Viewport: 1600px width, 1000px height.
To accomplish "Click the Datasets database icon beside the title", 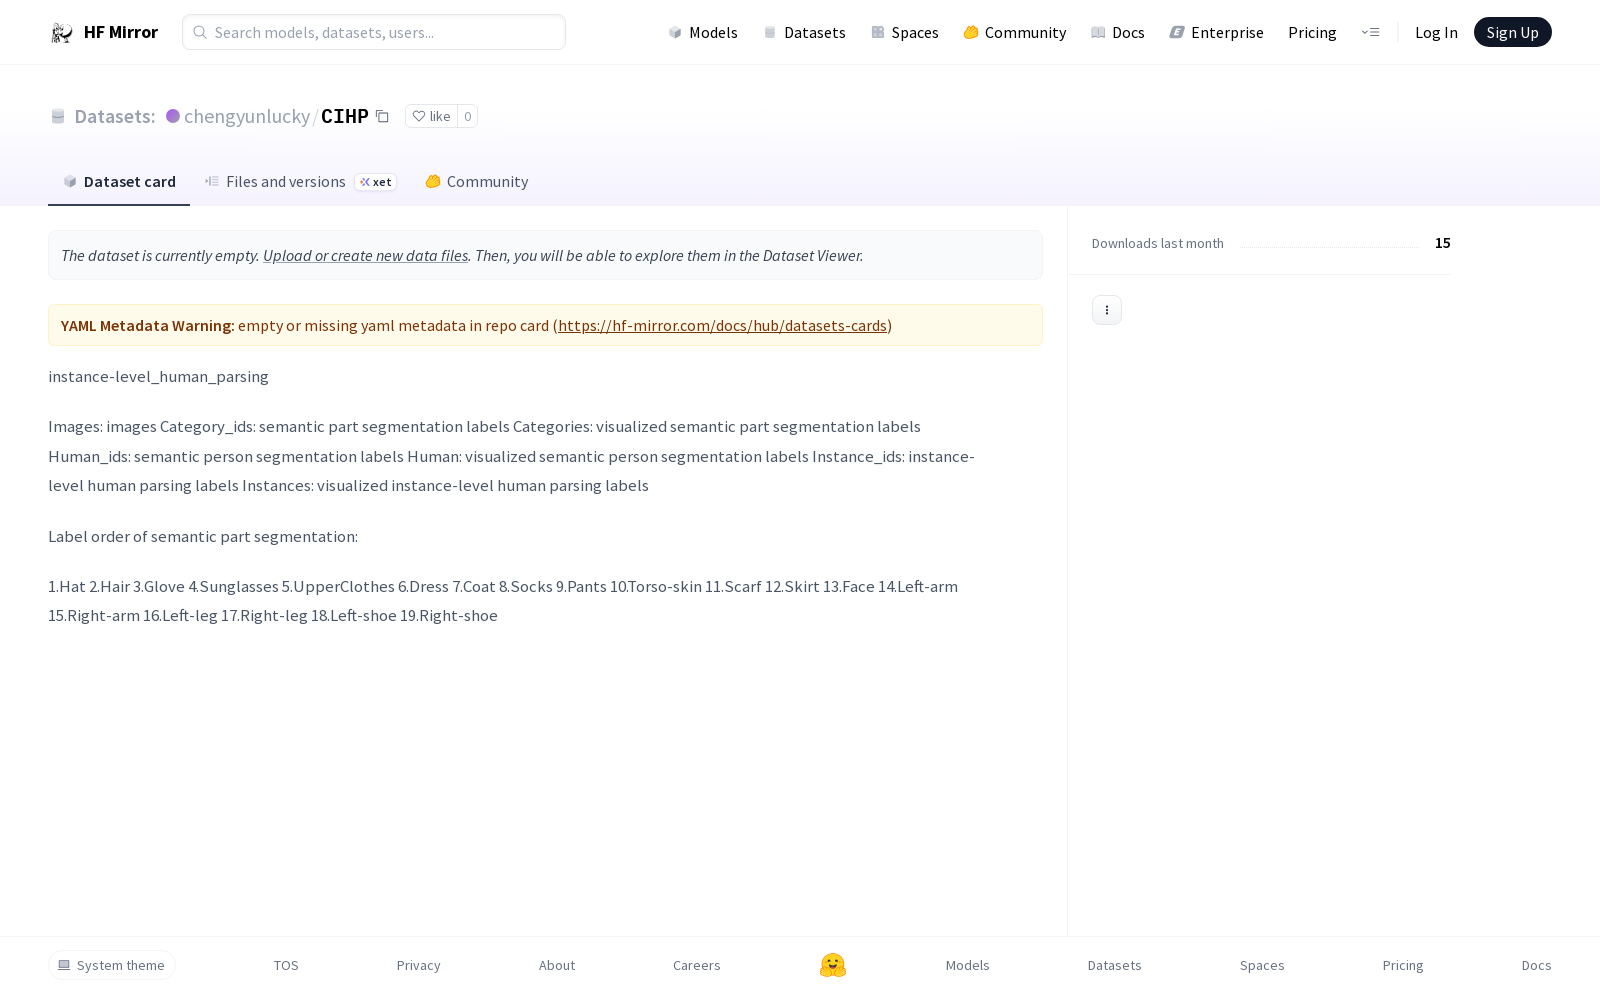I will 58,116.
